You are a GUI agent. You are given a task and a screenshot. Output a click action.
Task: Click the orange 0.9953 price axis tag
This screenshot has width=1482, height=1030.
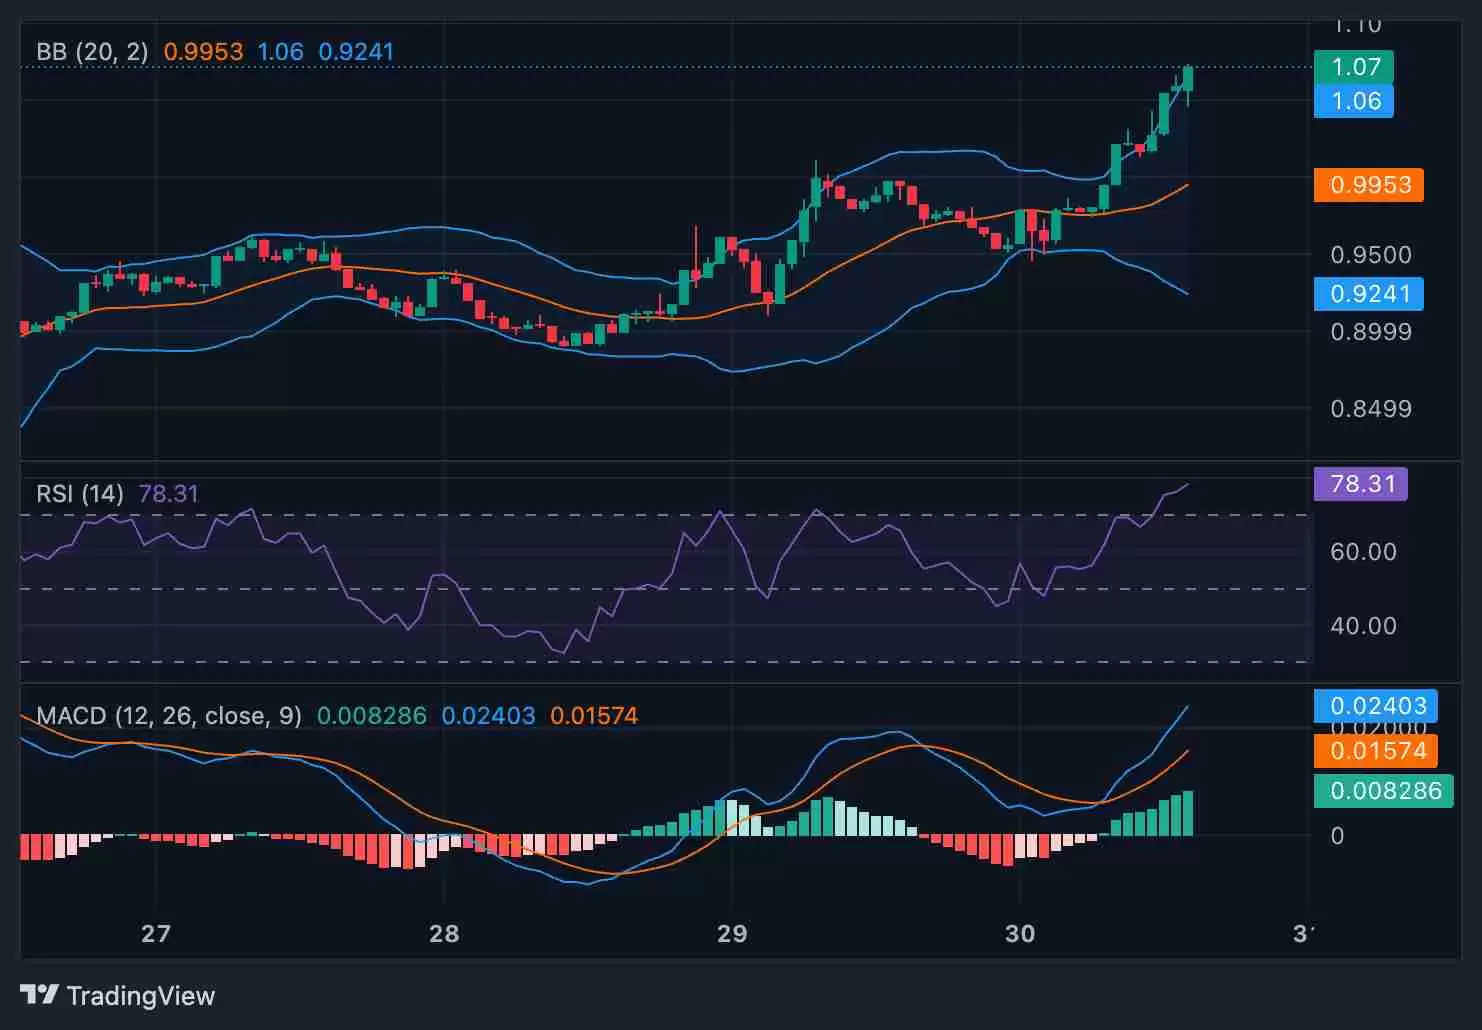click(x=1369, y=185)
